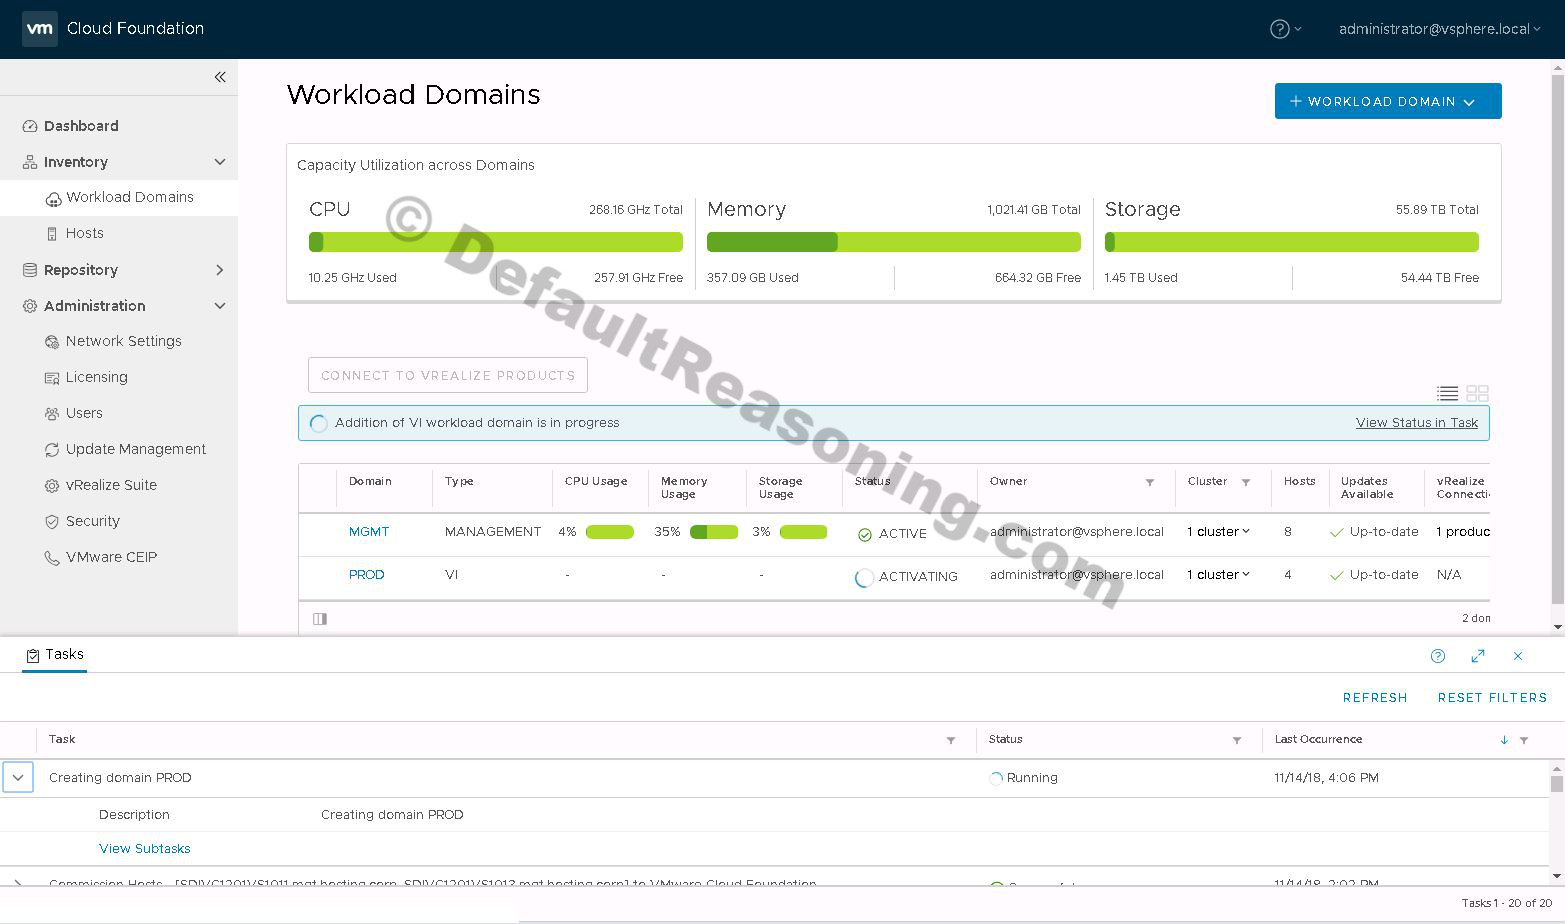Open Network Settings from the sidebar
Viewport: 1565px width, 924px height.
[x=52, y=341]
